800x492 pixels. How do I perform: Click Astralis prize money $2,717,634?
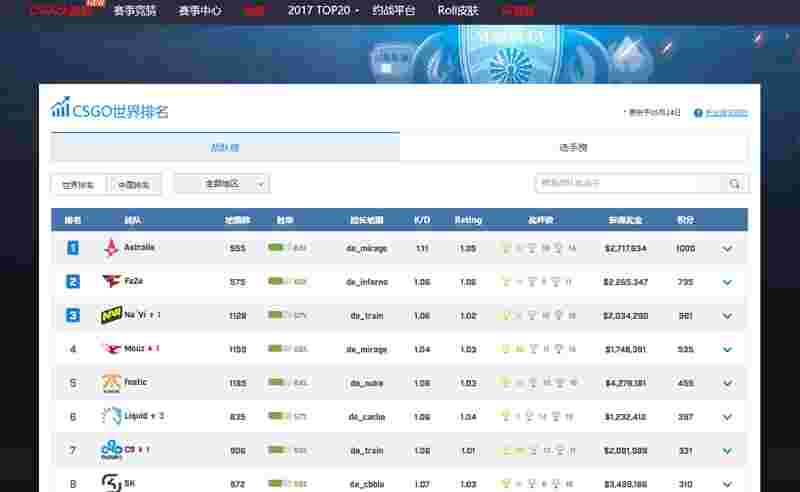pos(626,249)
